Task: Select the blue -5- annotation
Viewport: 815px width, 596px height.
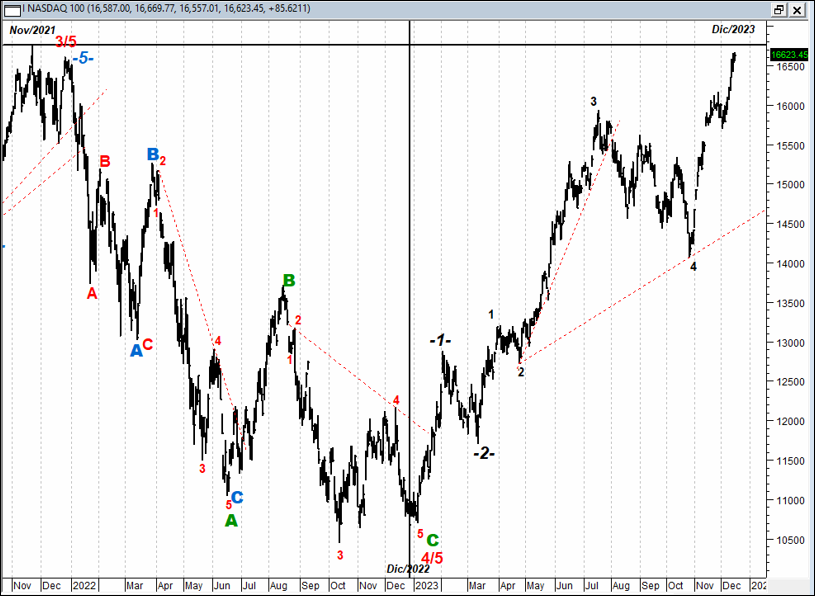Action: pos(83,59)
